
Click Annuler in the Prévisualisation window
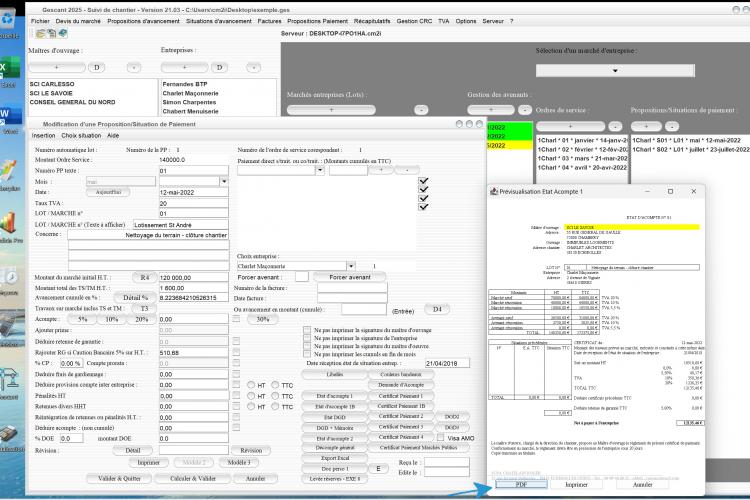642,484
